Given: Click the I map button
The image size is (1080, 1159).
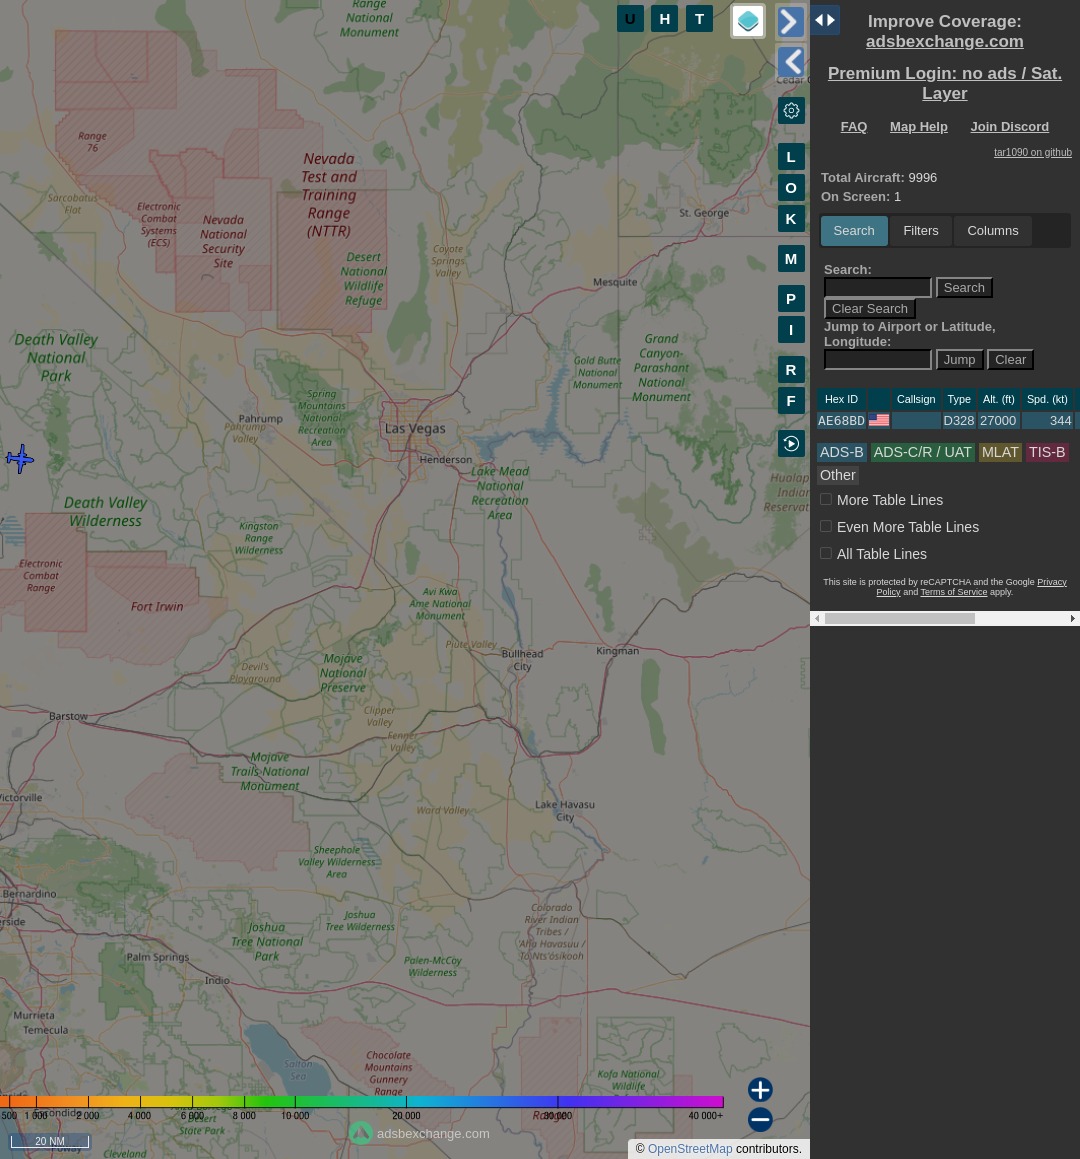Looking at the screenshot, I should pyautogui.click(x=791, y=330).
